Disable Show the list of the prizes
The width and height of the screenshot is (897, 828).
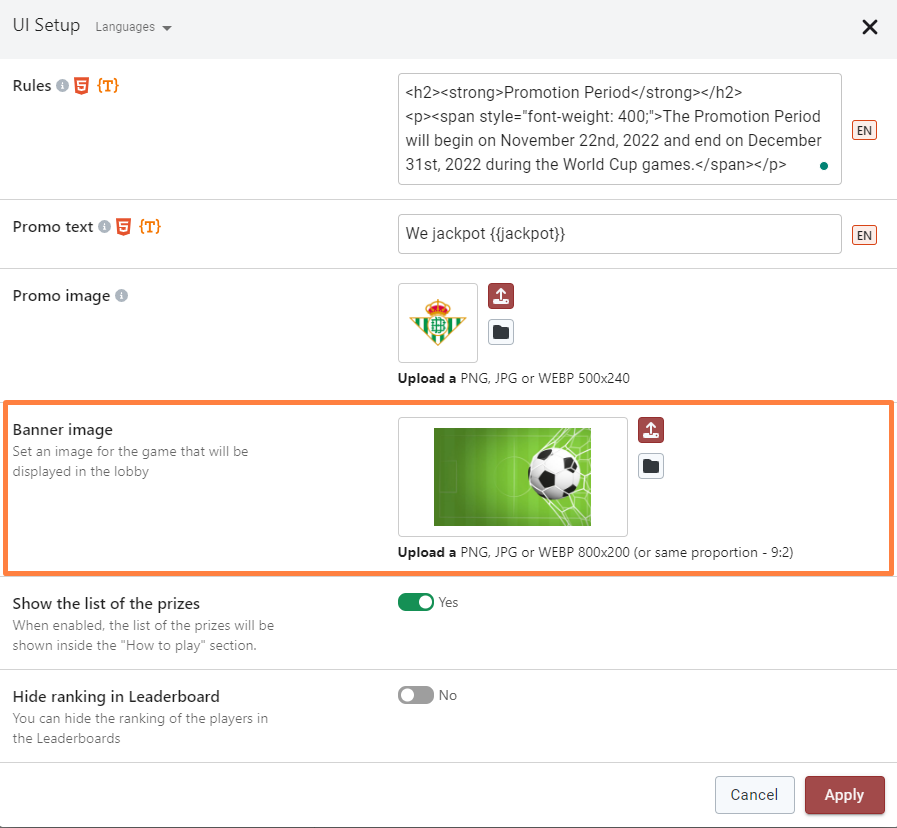(416, 602)
